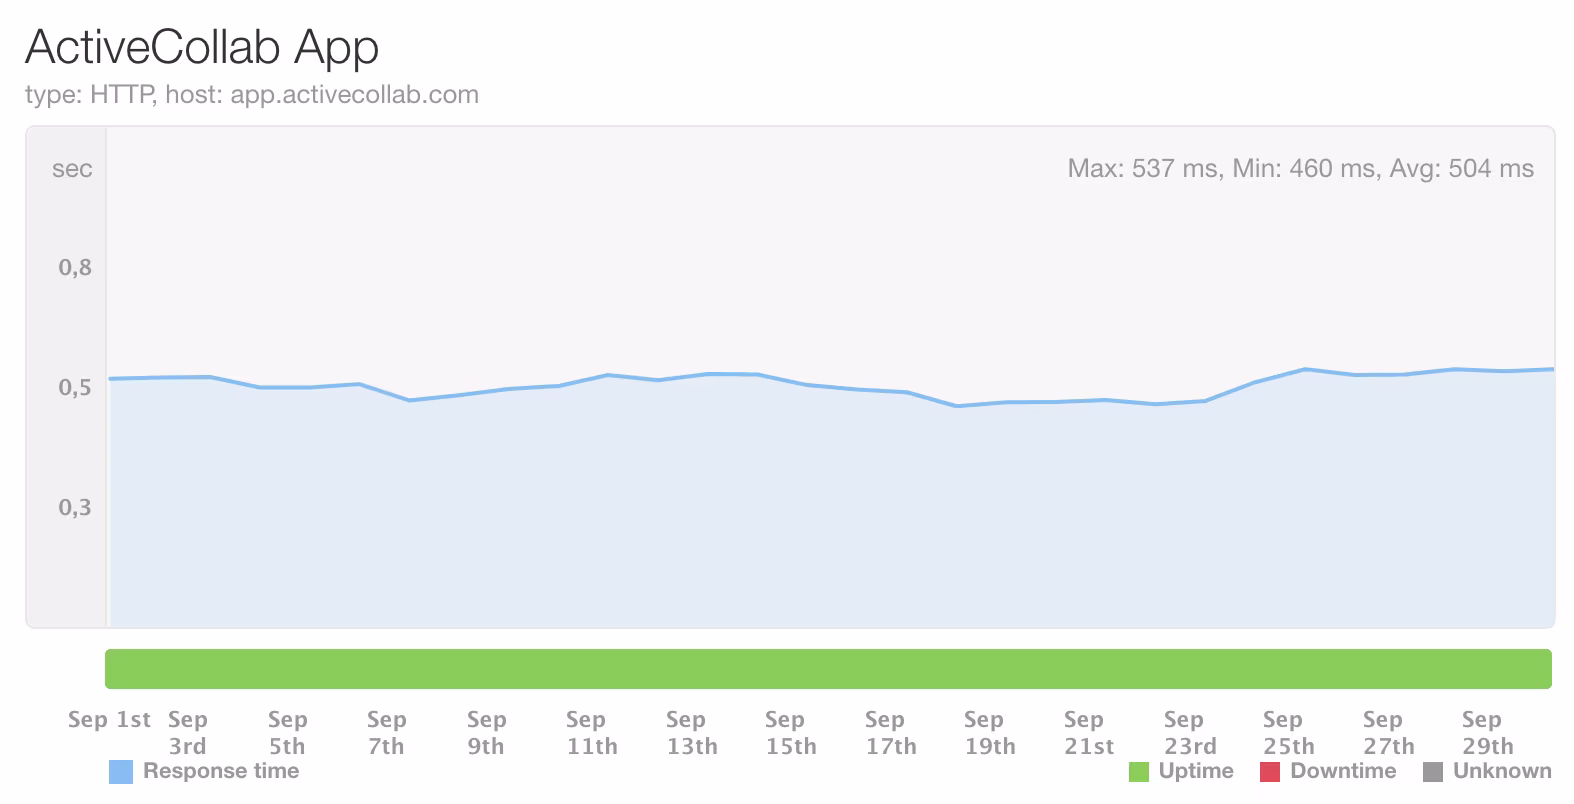Click the gray Unknown legend swatch
1574x804 pixels.
[1432, 772]
